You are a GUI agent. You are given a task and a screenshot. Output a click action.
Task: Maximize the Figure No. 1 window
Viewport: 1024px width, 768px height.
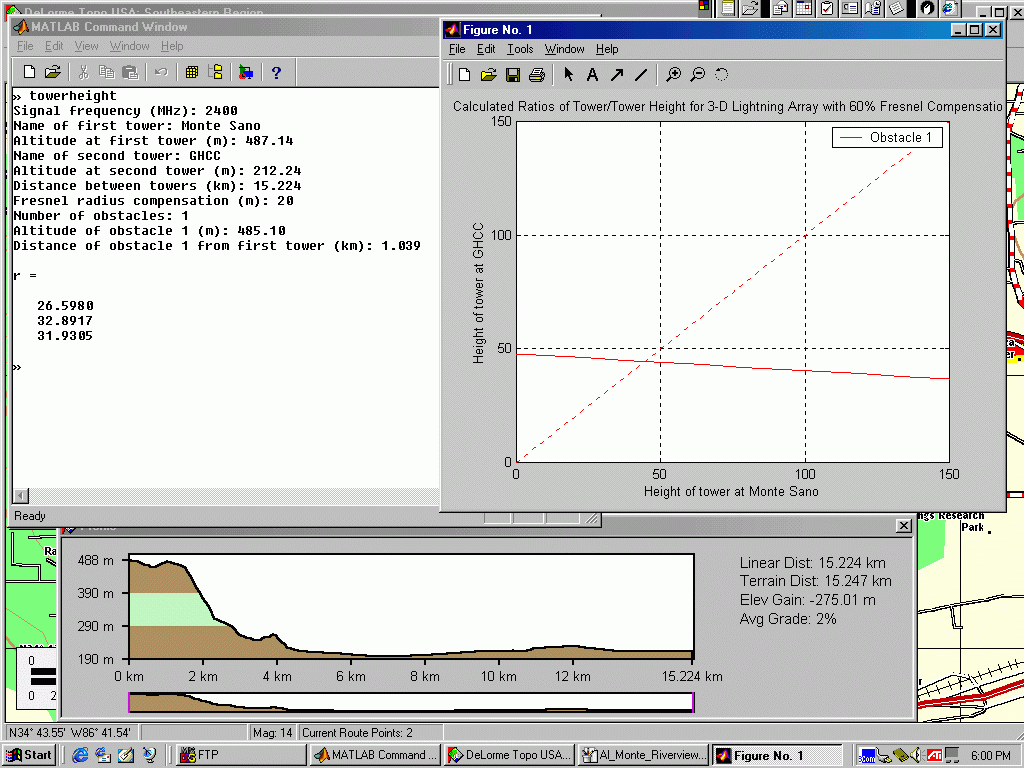pyautogui.click(x=974, y=30)
